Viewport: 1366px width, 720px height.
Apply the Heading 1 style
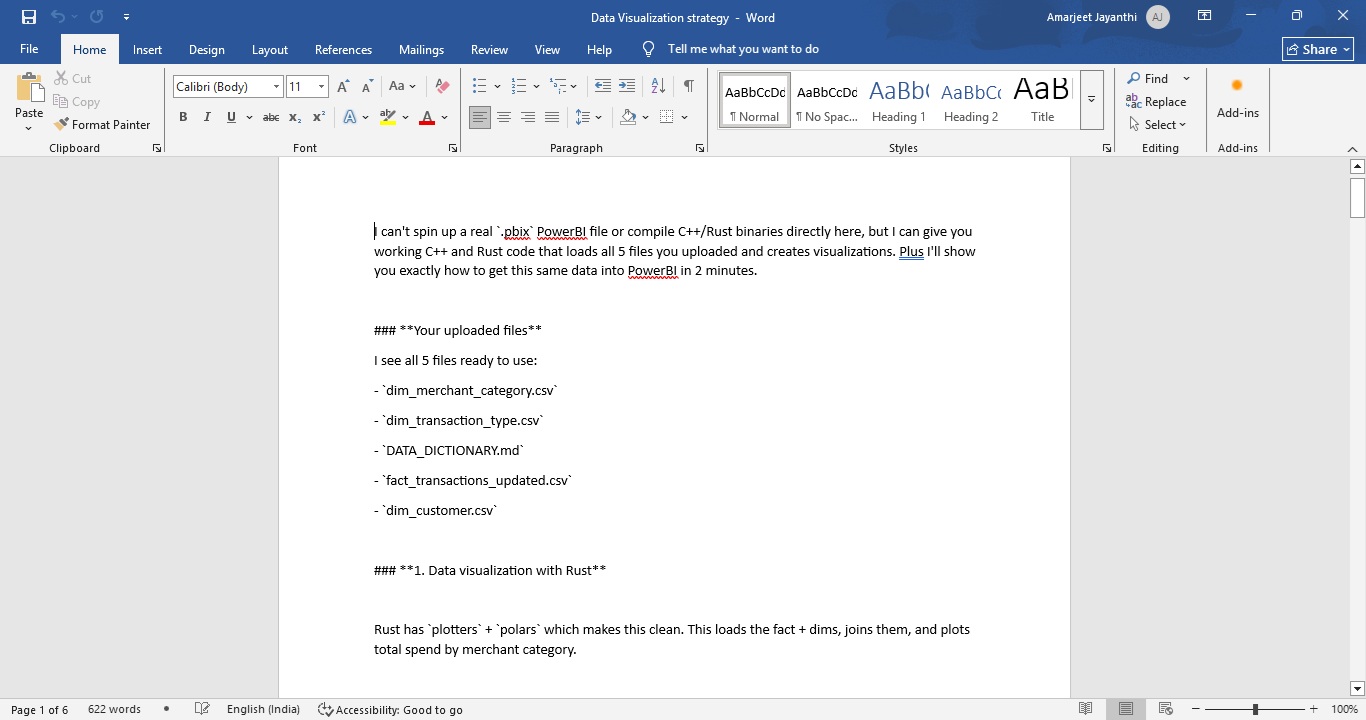(x=899, y=100)
